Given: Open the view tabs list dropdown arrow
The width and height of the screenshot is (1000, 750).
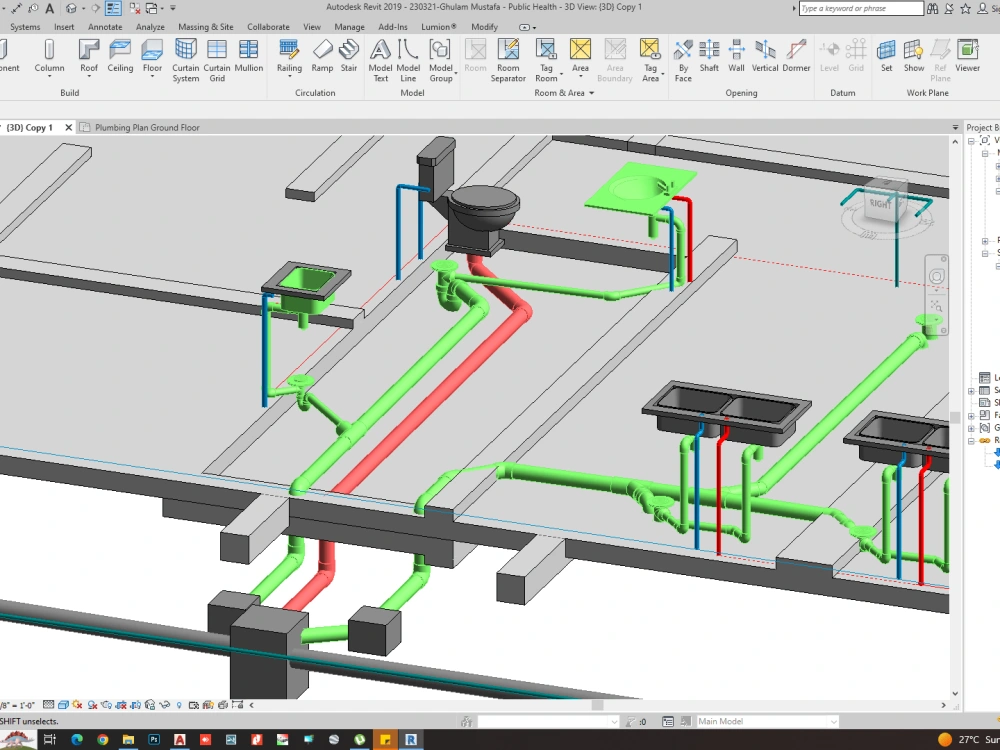Looking at the screenshot, I should [955, 128].
